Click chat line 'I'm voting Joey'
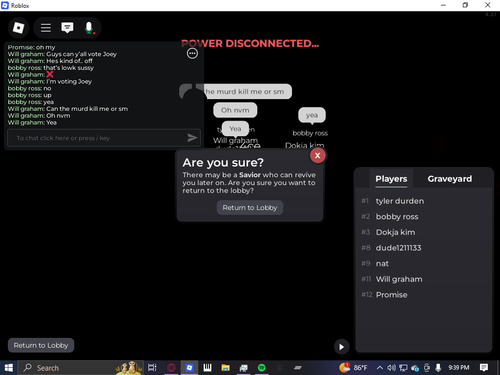 (x=50, y=81)
